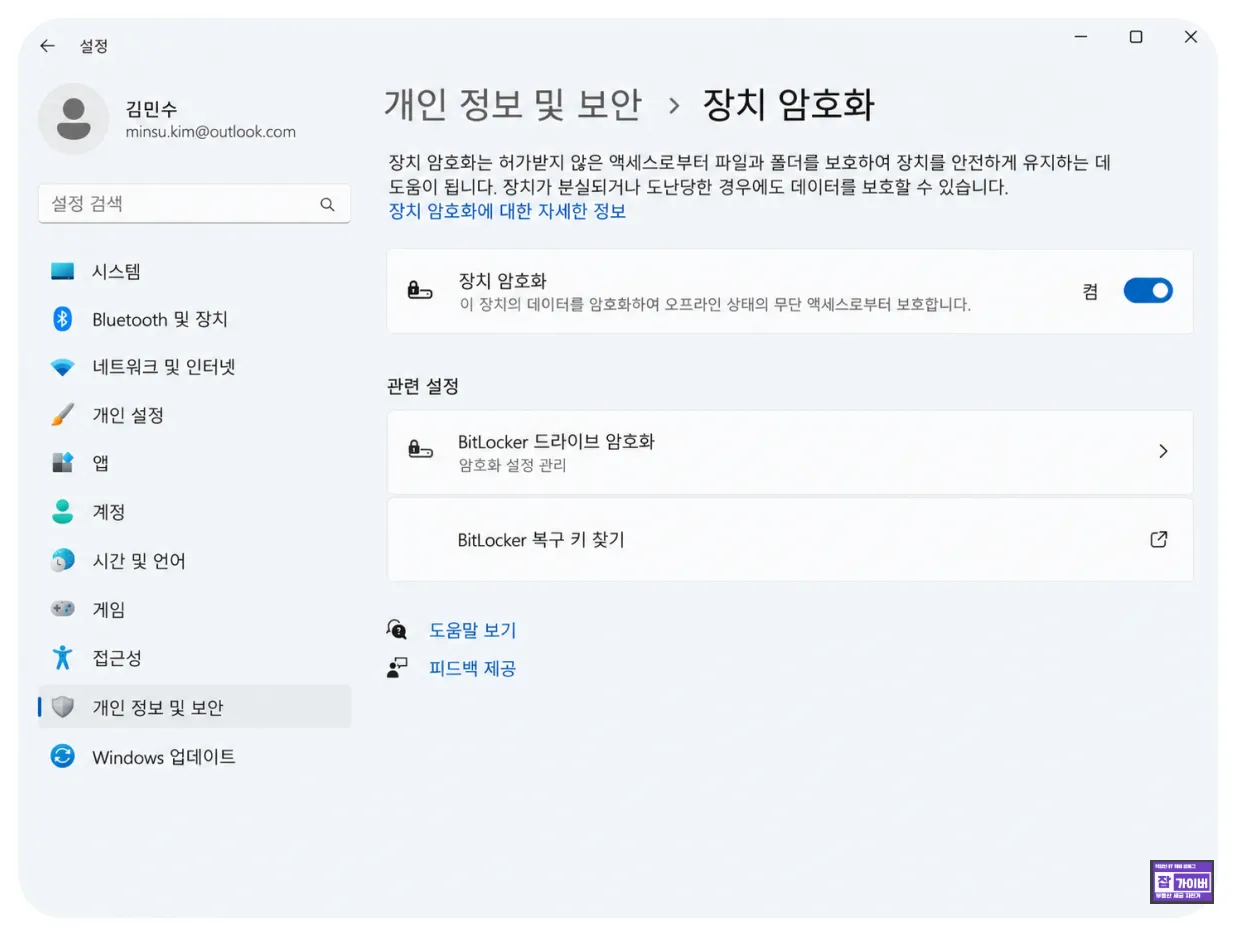1236x936 pixels.
Task: Open 장치 암호화에 대한 자세한 정보 link
Action: point(507,211)
